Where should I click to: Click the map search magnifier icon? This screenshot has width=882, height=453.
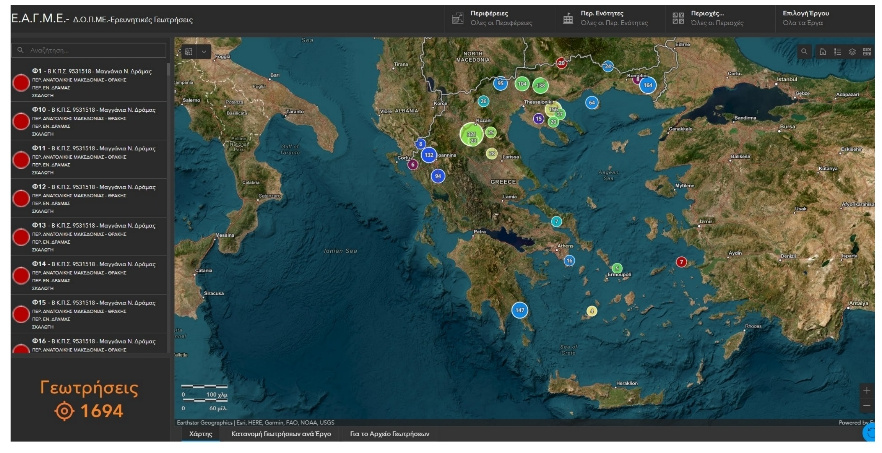(x=805, y=51)
